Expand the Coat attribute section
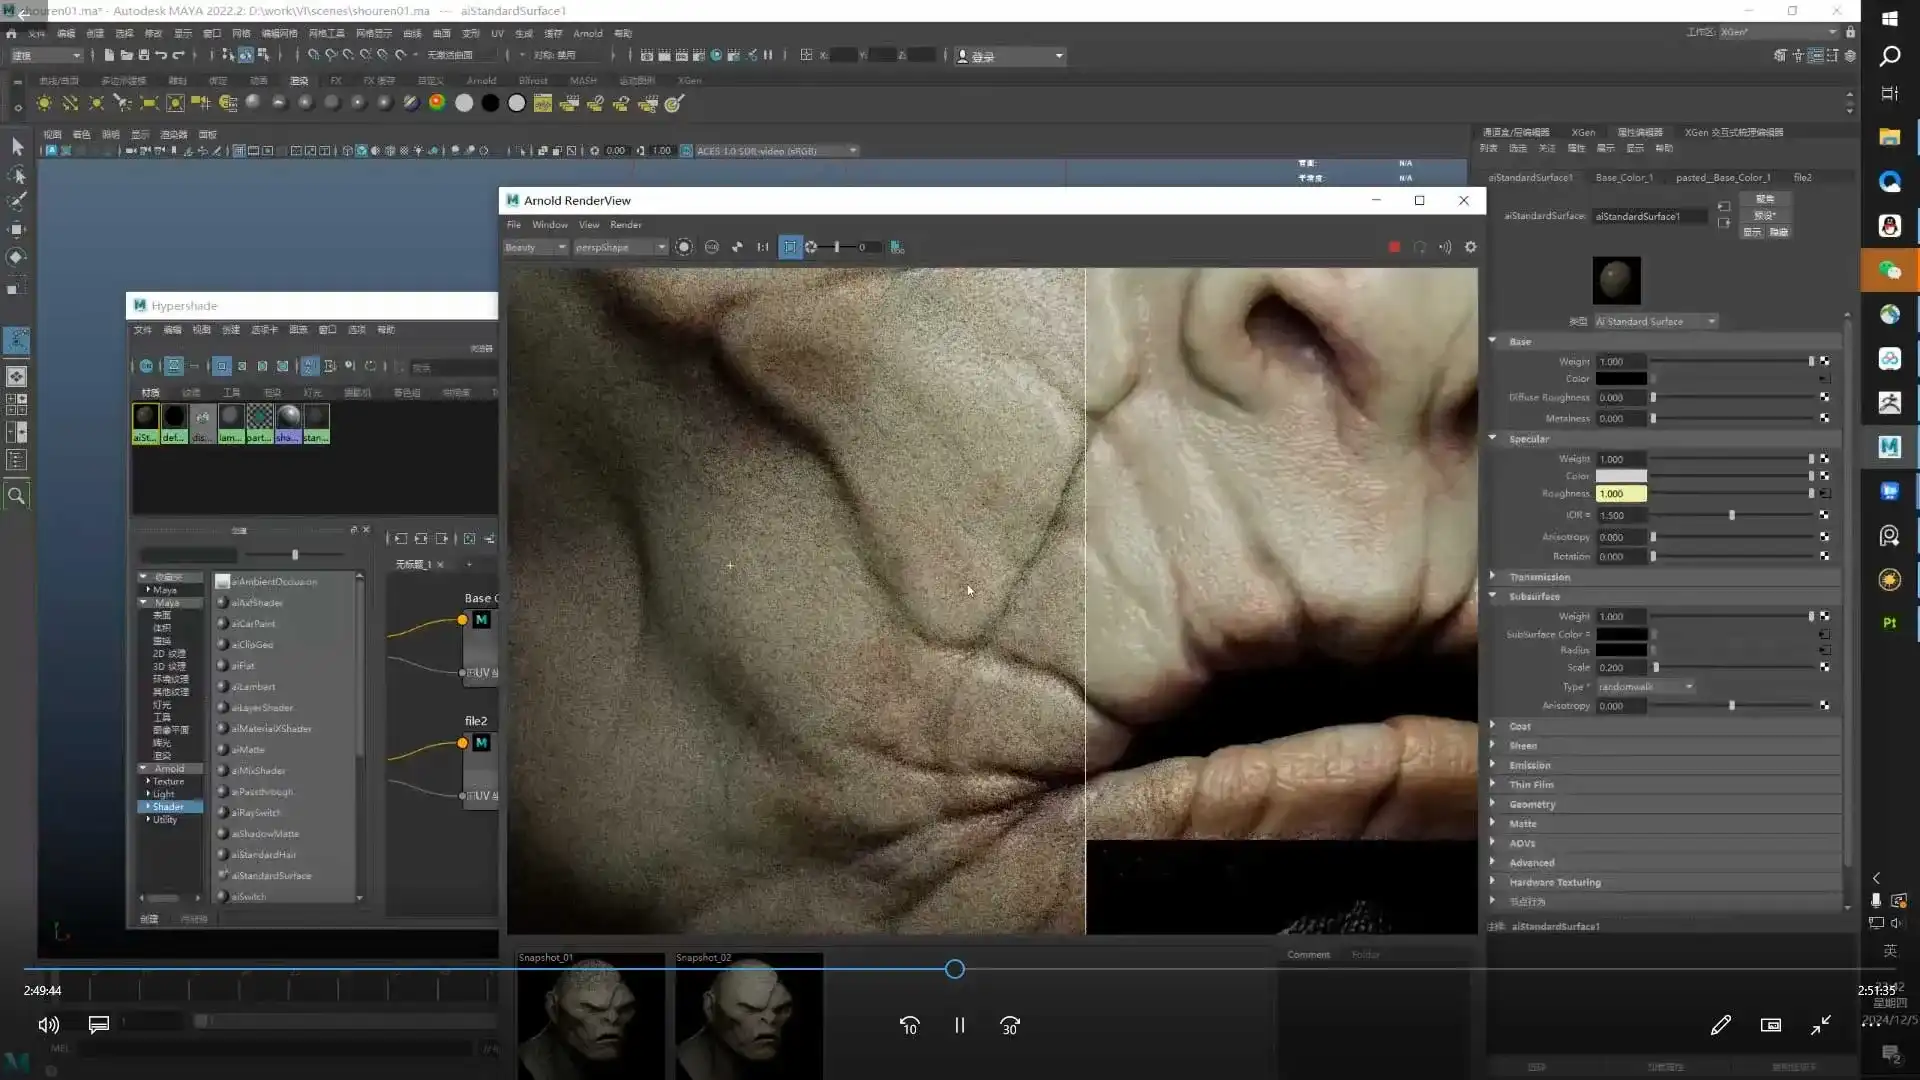1920x1080 pixels. 1519,727
